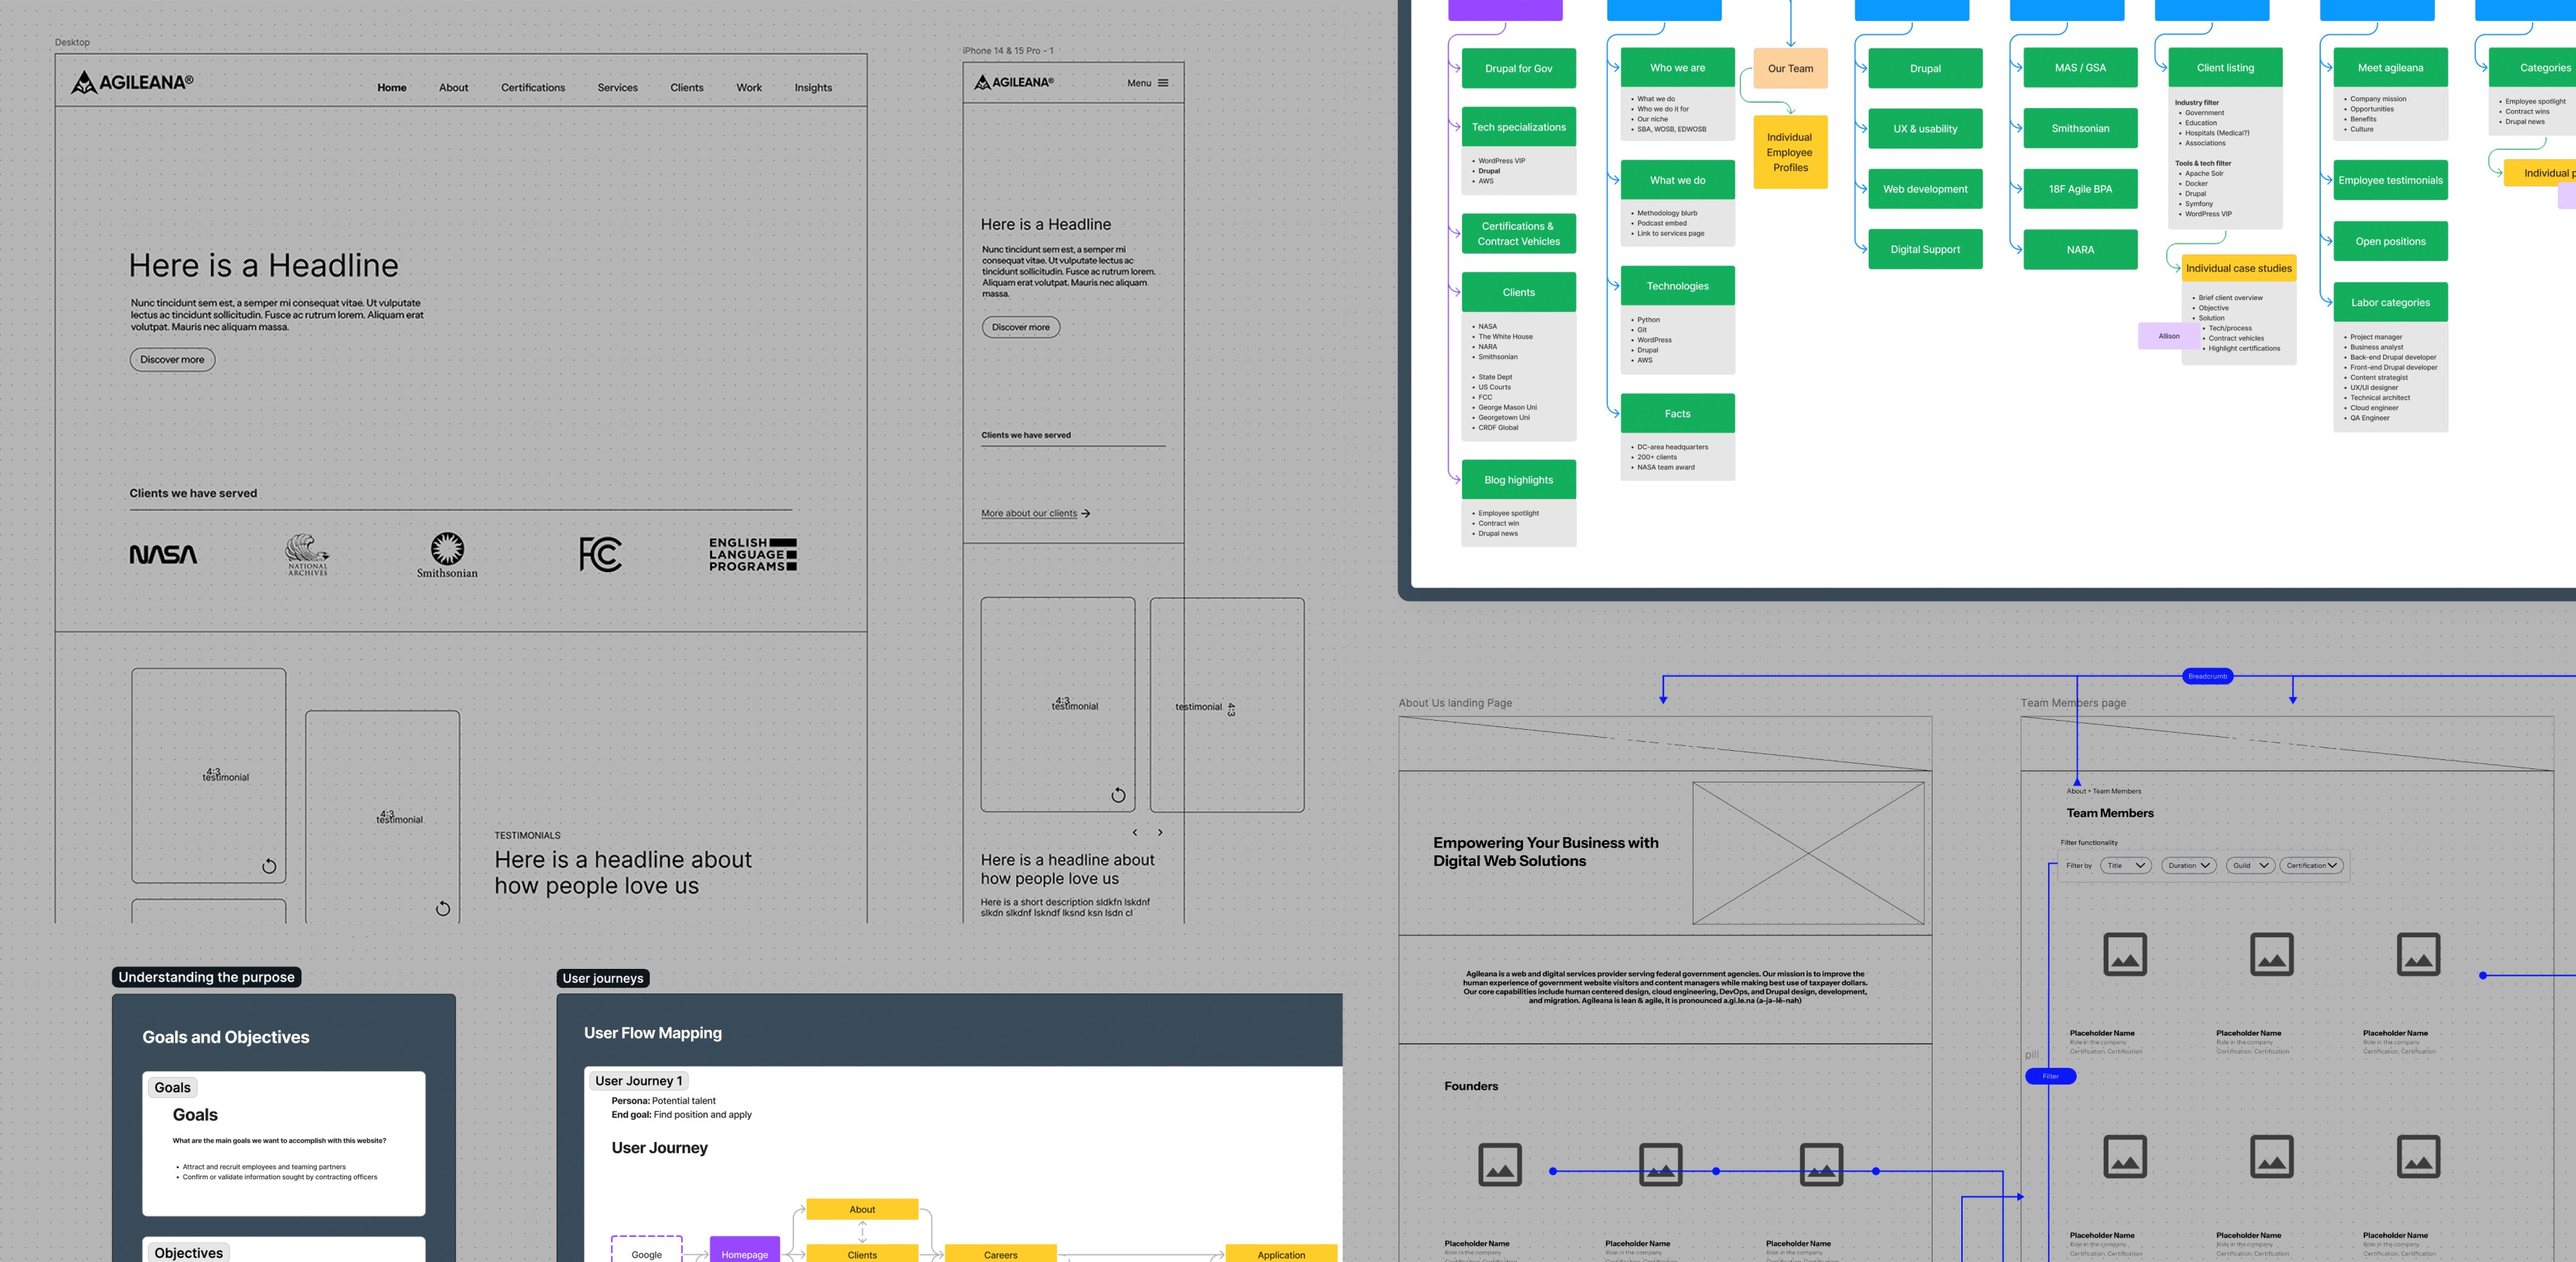Screen dimensions: 2576x1262
Task: Click the Agileana logo in desktop header
Action: [132, 83]
